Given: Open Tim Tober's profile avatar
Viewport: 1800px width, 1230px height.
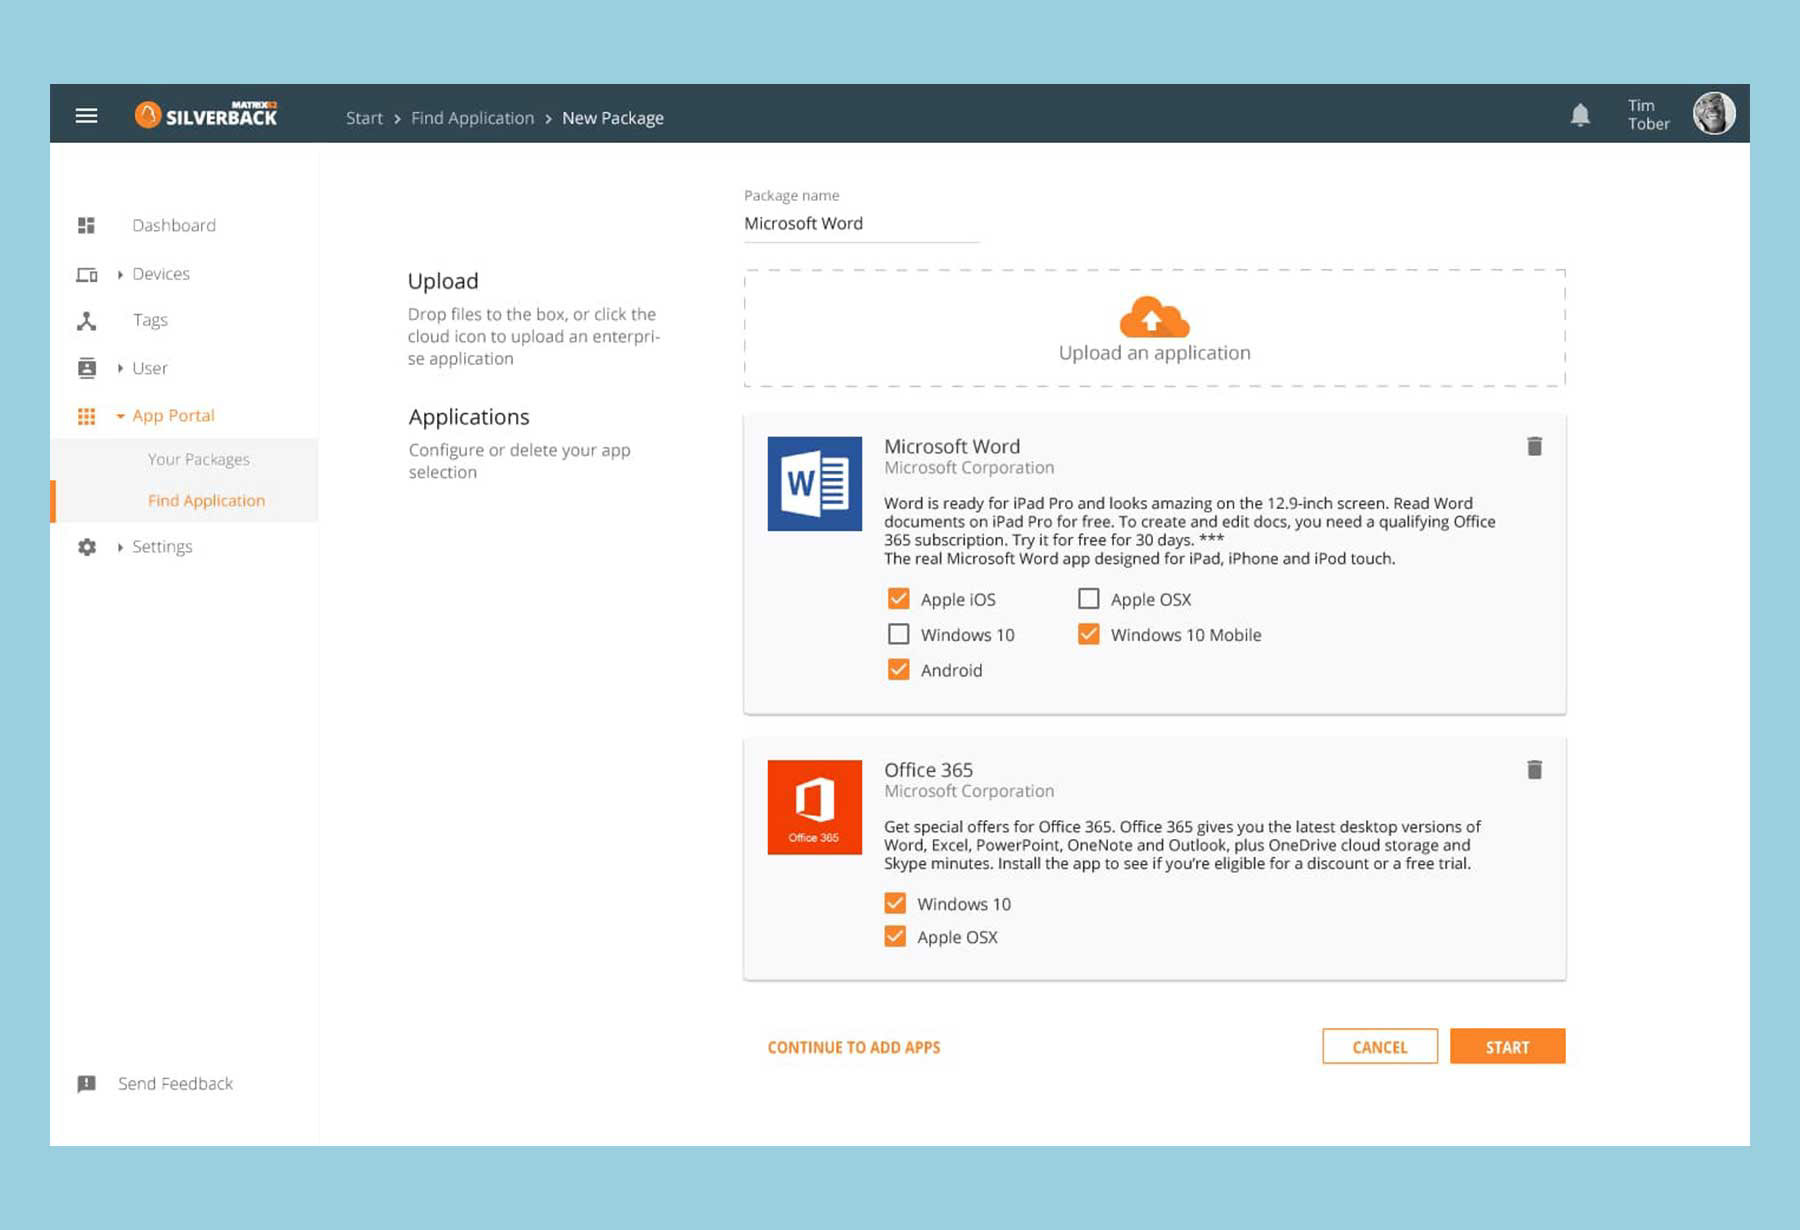Looking at the screenshot, I should click(1714, 113).
